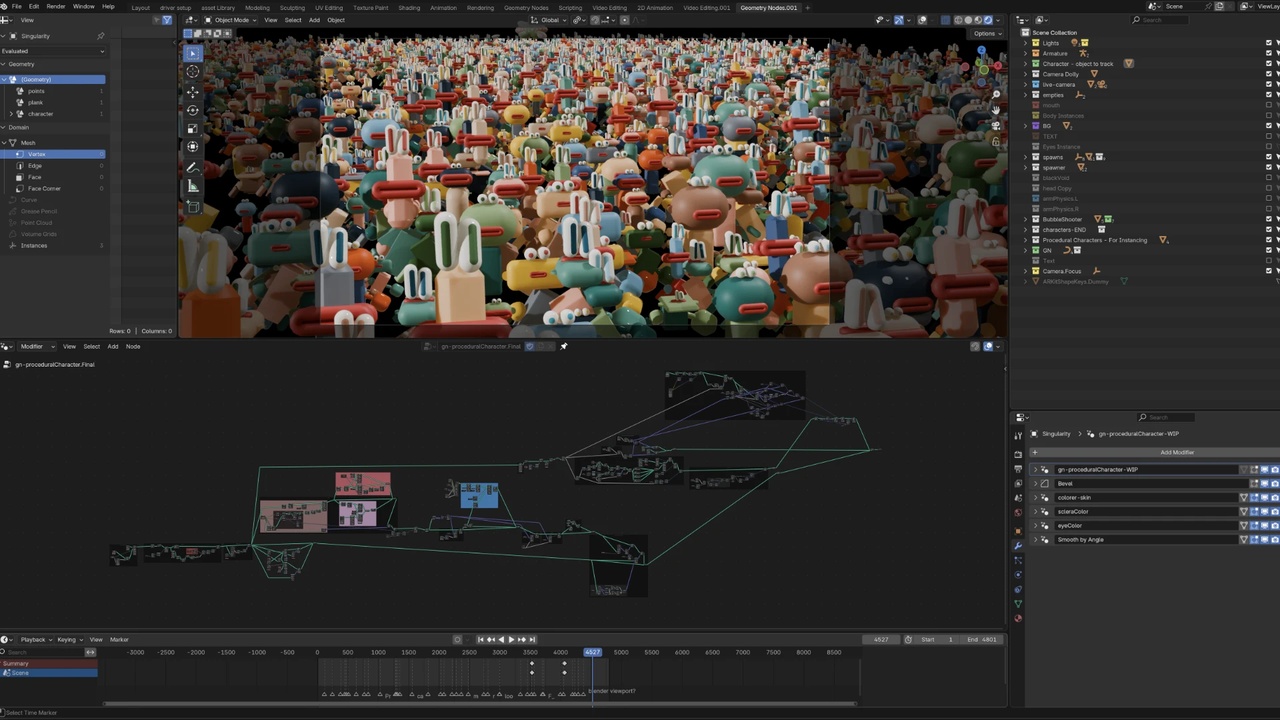Open the Object Data properties tab icon
This screenshot has height=720, width=1280.
1018,603
